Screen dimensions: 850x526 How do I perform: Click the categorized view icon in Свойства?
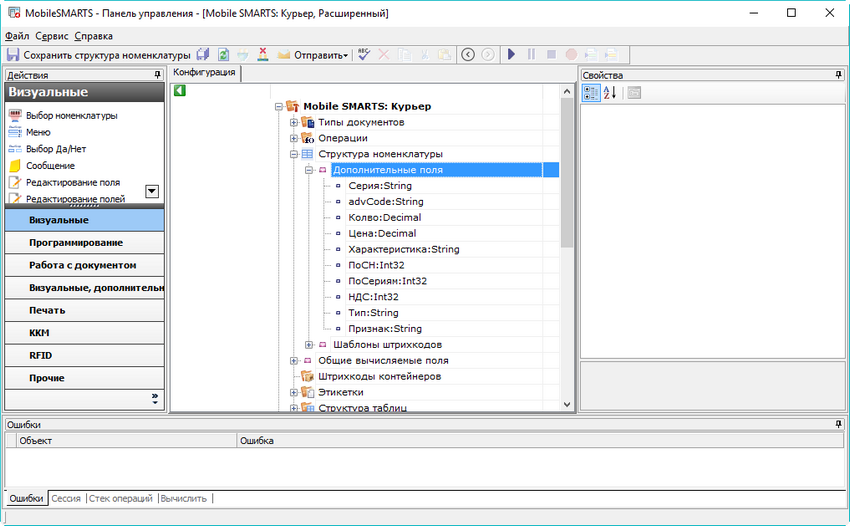591,93
